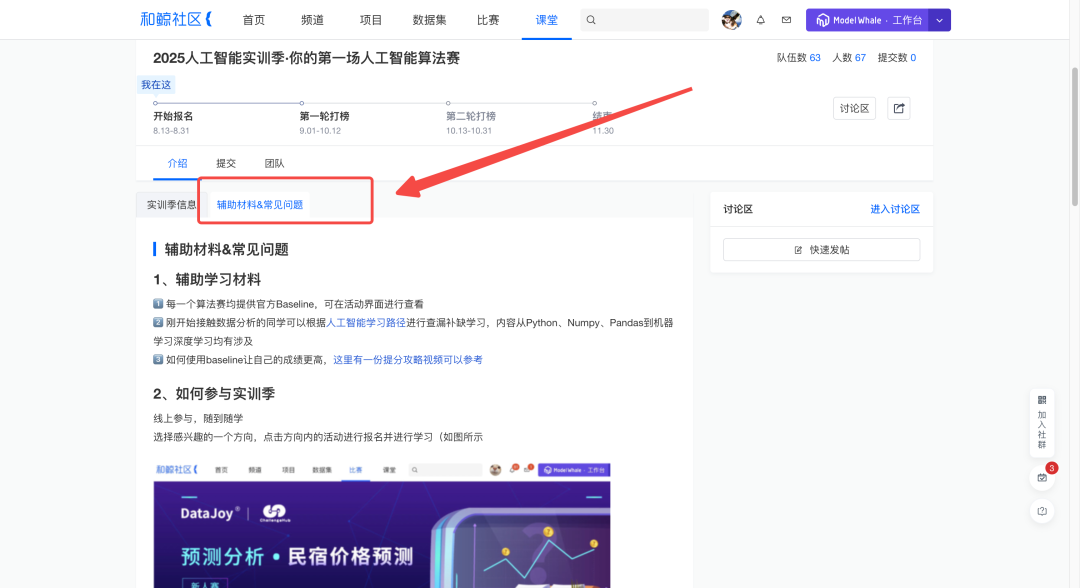The width and height of the screenshot is (1080, 588).
Task: Open the 比赛 navigation item
Action: point(488,20)
